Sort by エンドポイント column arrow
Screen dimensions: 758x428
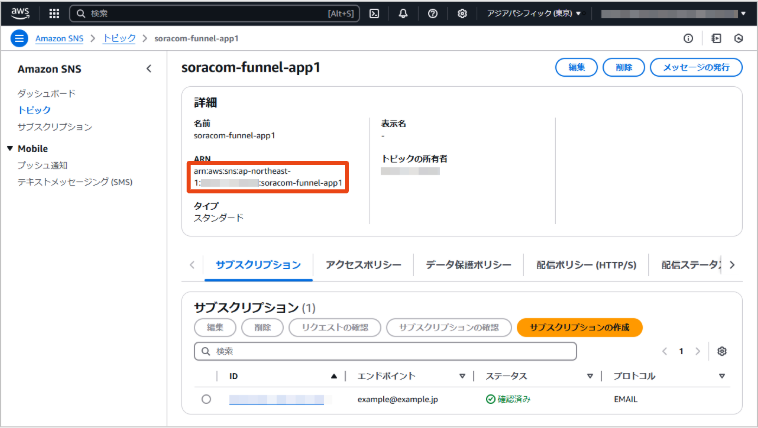(462, 376)
